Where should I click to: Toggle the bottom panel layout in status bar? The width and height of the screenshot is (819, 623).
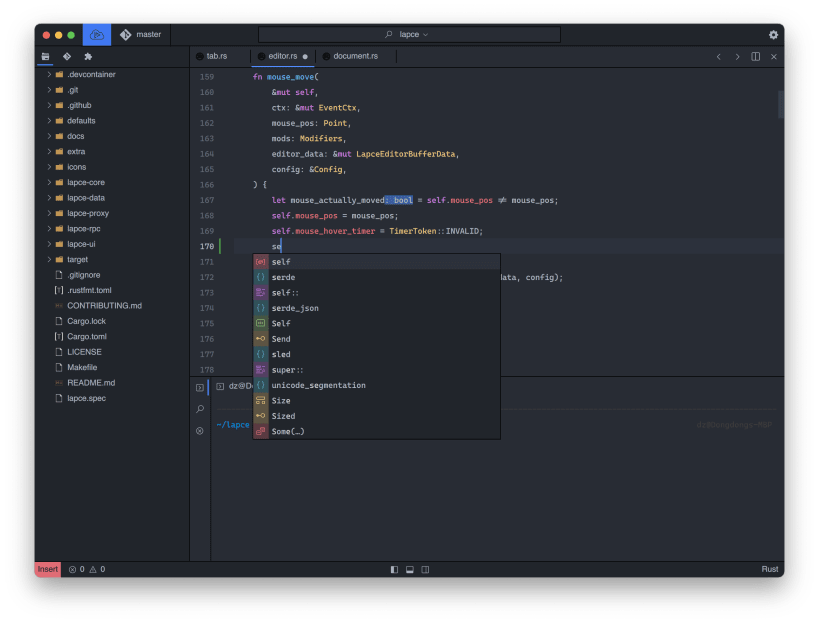(x=409, y=569)
